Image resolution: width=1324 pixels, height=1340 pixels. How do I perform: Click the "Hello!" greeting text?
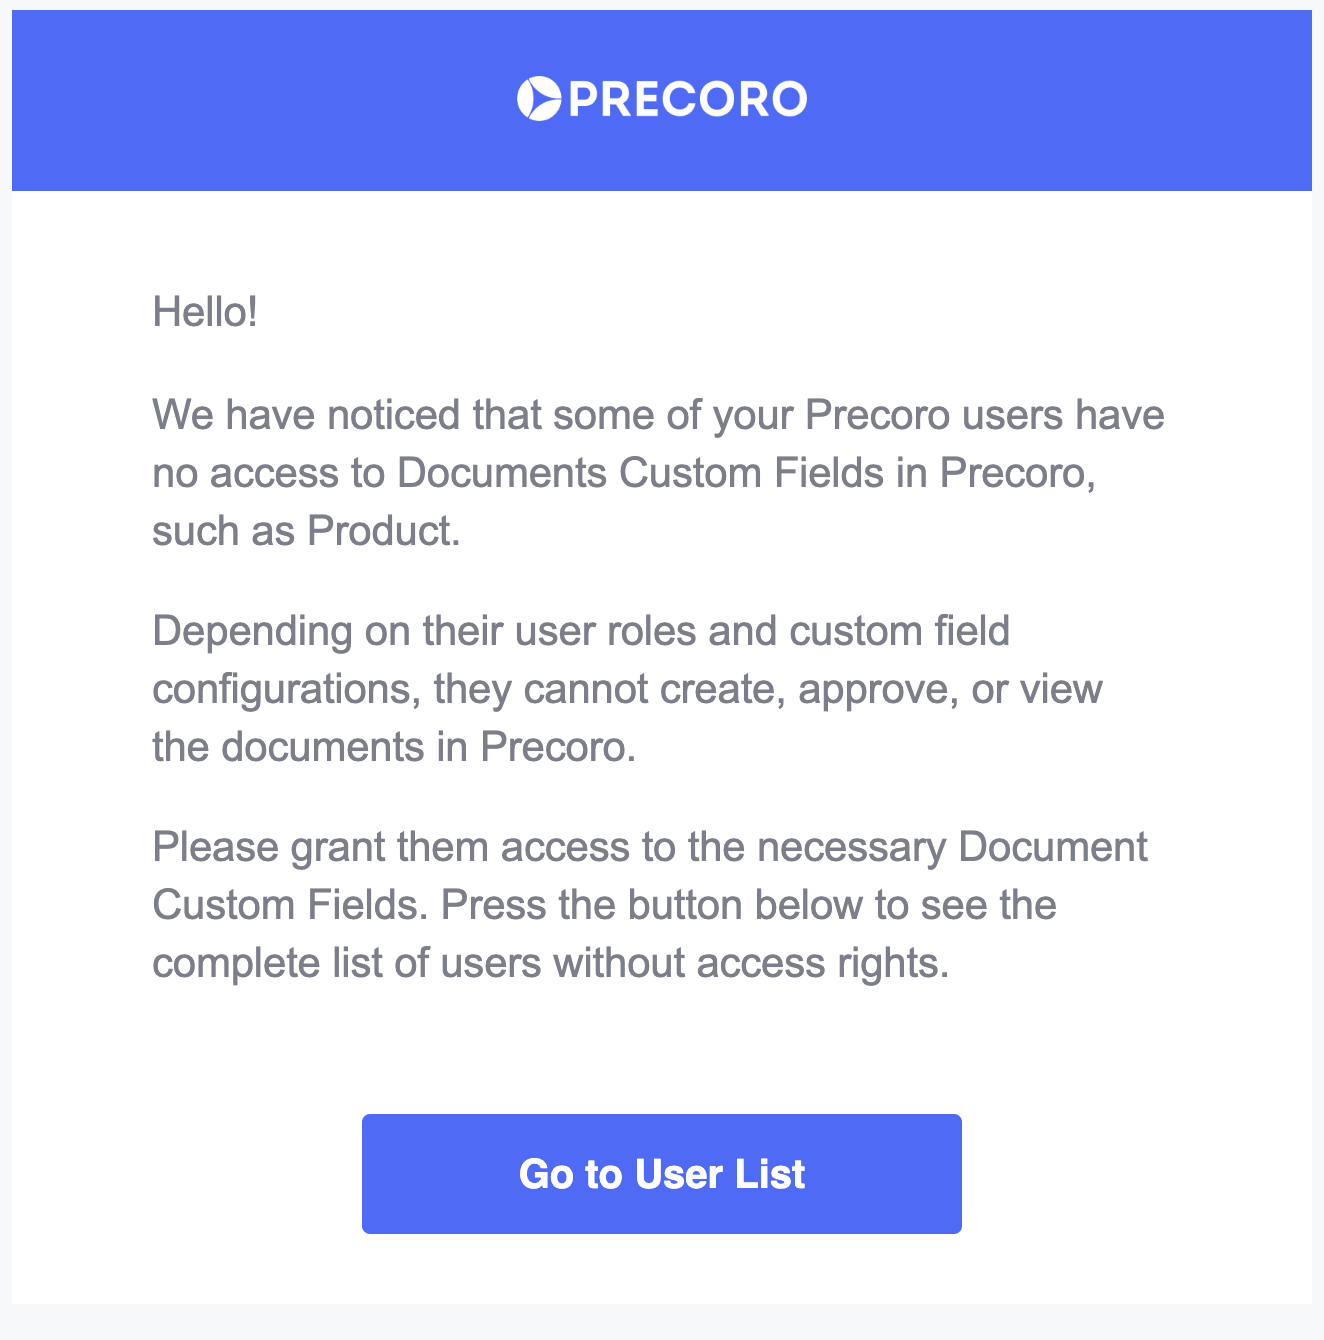point(205,313)
